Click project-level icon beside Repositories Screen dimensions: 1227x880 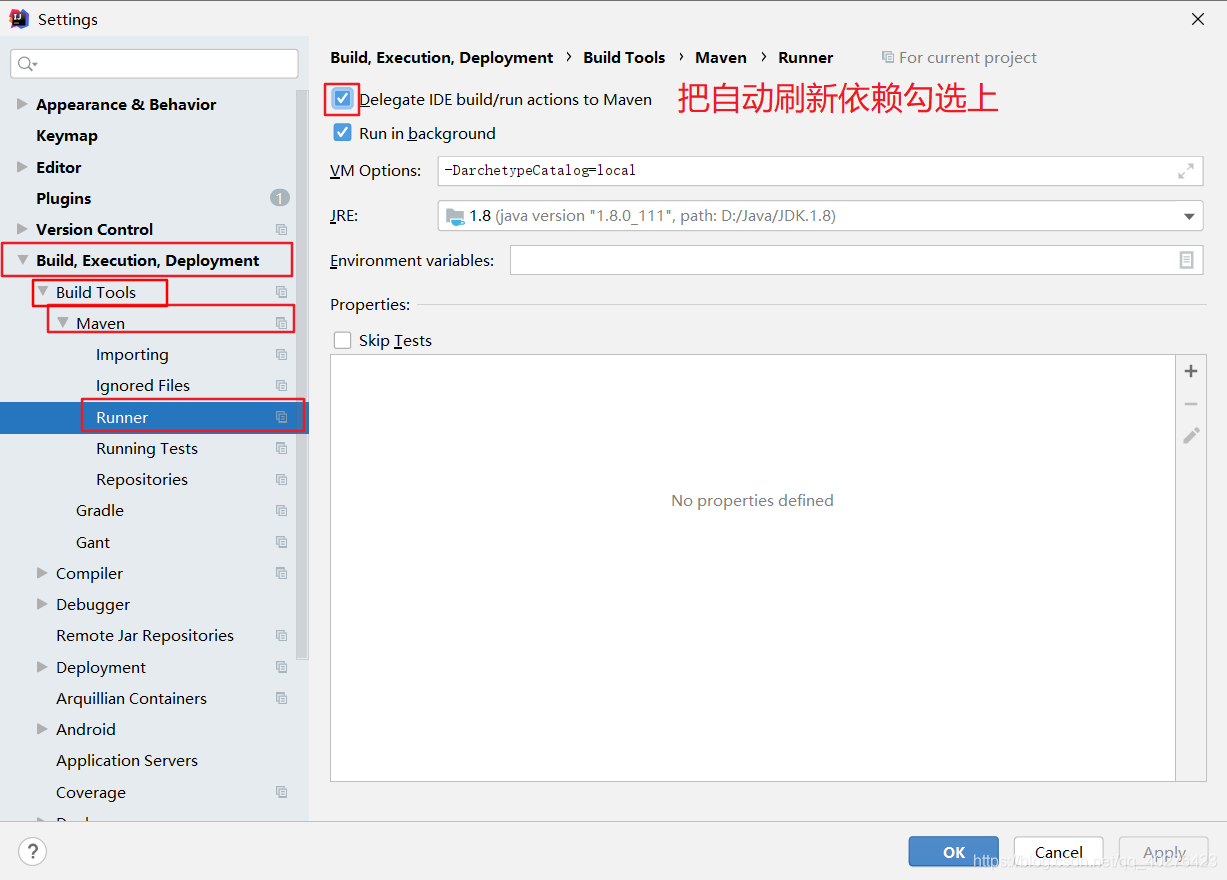click(281, 480)
